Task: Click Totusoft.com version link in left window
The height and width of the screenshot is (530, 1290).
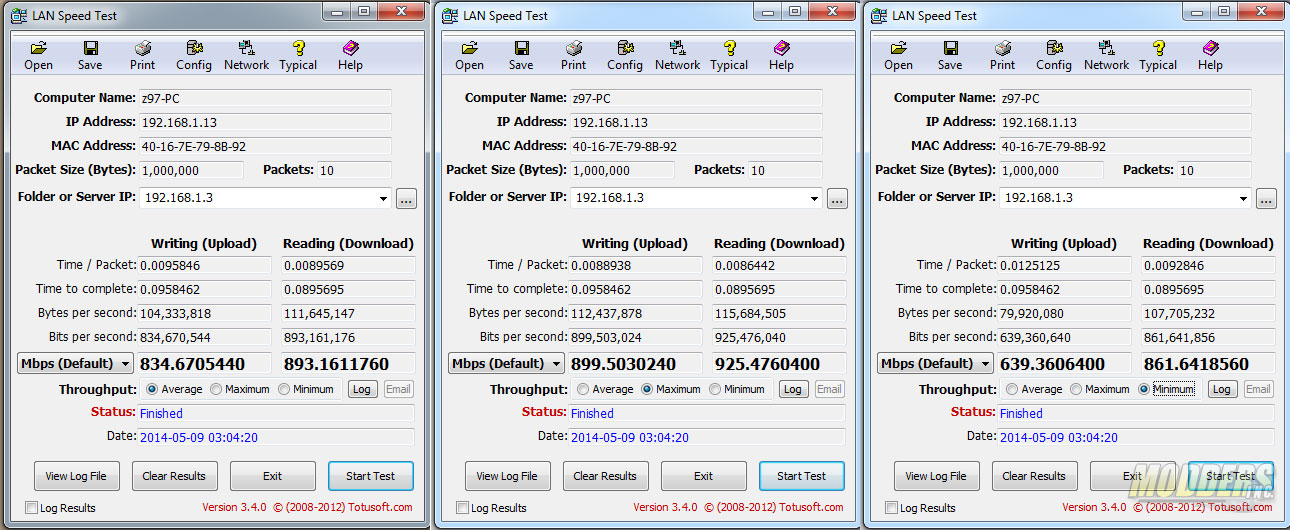Action: (307, 507)
